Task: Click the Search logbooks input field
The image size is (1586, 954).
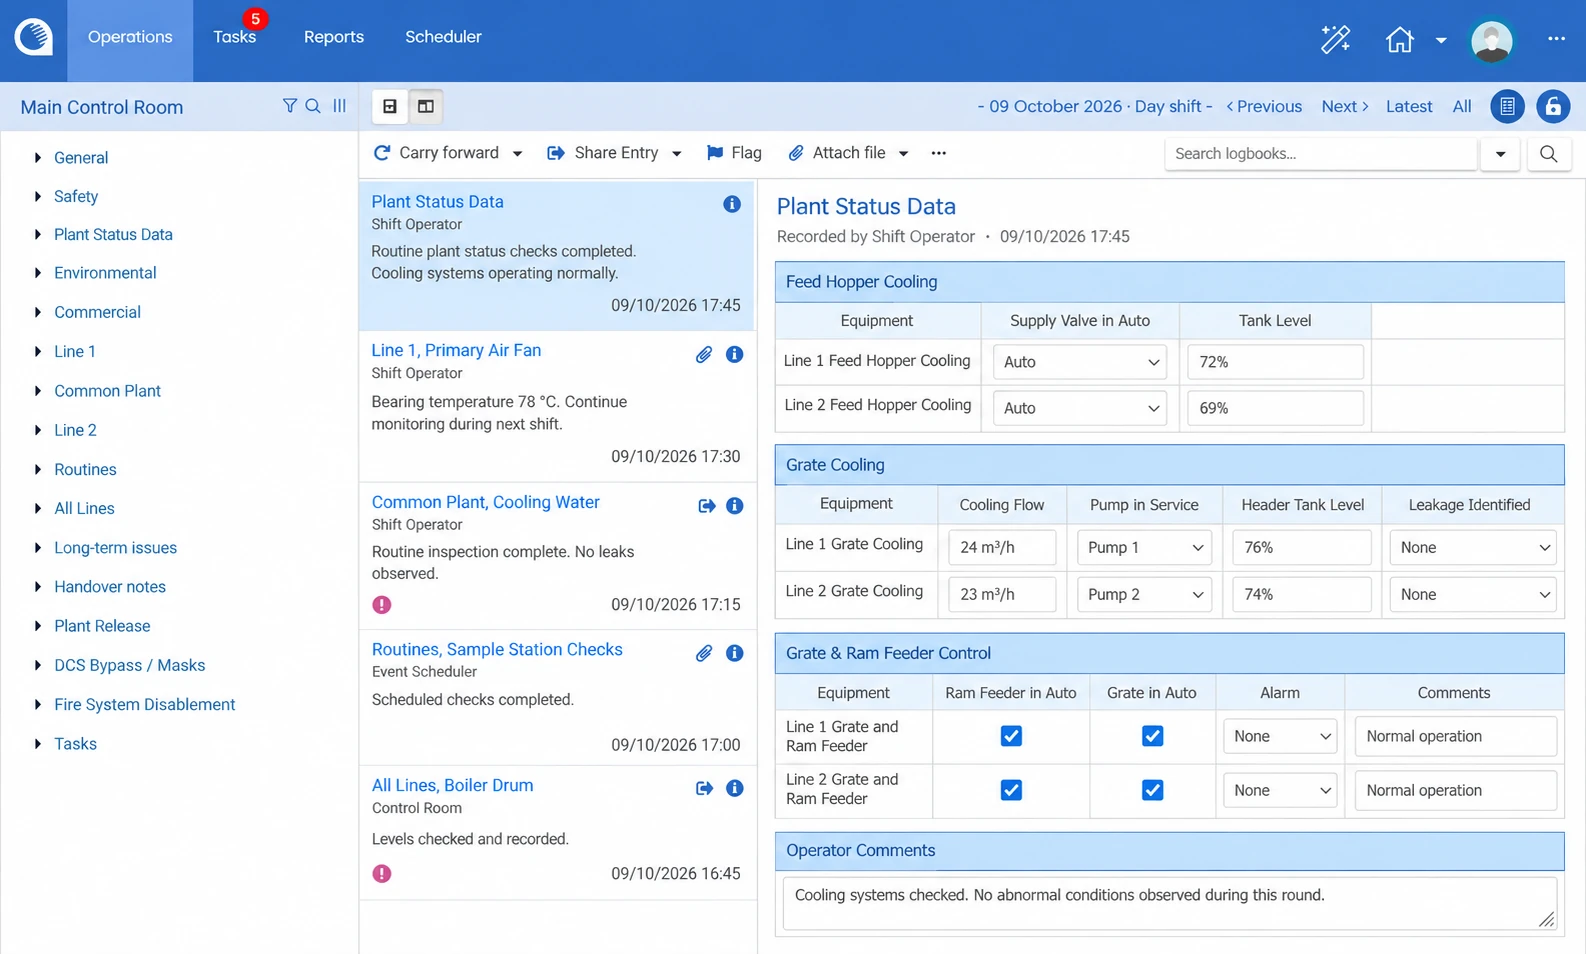Action: 1321,154
